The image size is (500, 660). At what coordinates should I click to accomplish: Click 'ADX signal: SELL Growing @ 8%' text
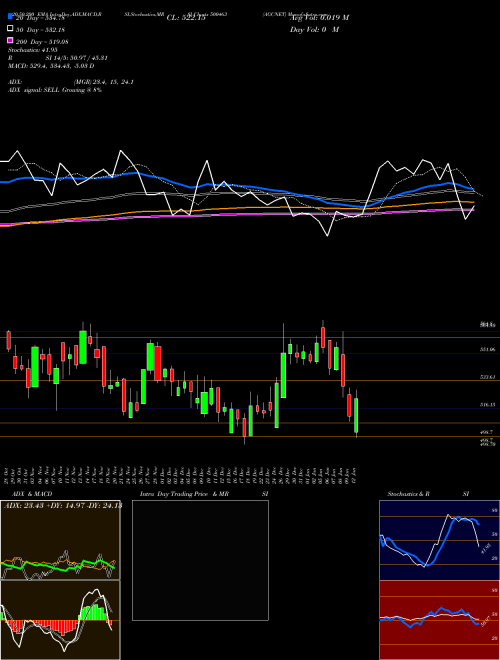pyautogui.click(x=55, y=90)
